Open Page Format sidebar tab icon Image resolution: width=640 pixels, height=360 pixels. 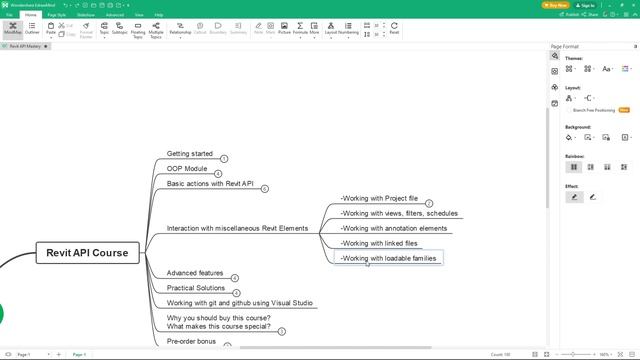point(554,56)
